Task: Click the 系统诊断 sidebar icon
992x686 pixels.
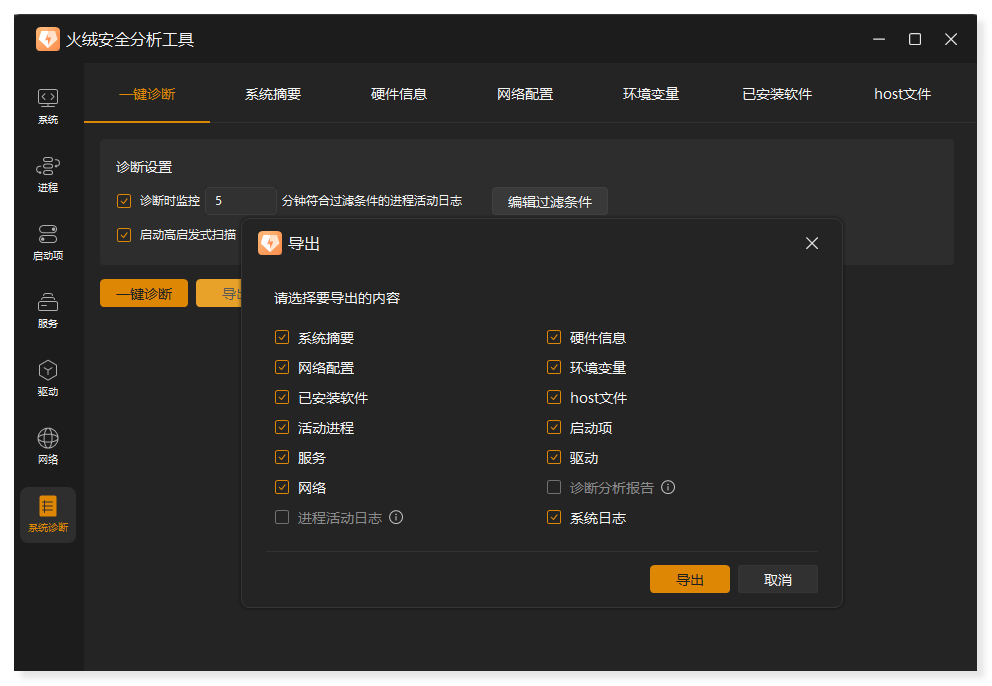Action: (48, 507)
